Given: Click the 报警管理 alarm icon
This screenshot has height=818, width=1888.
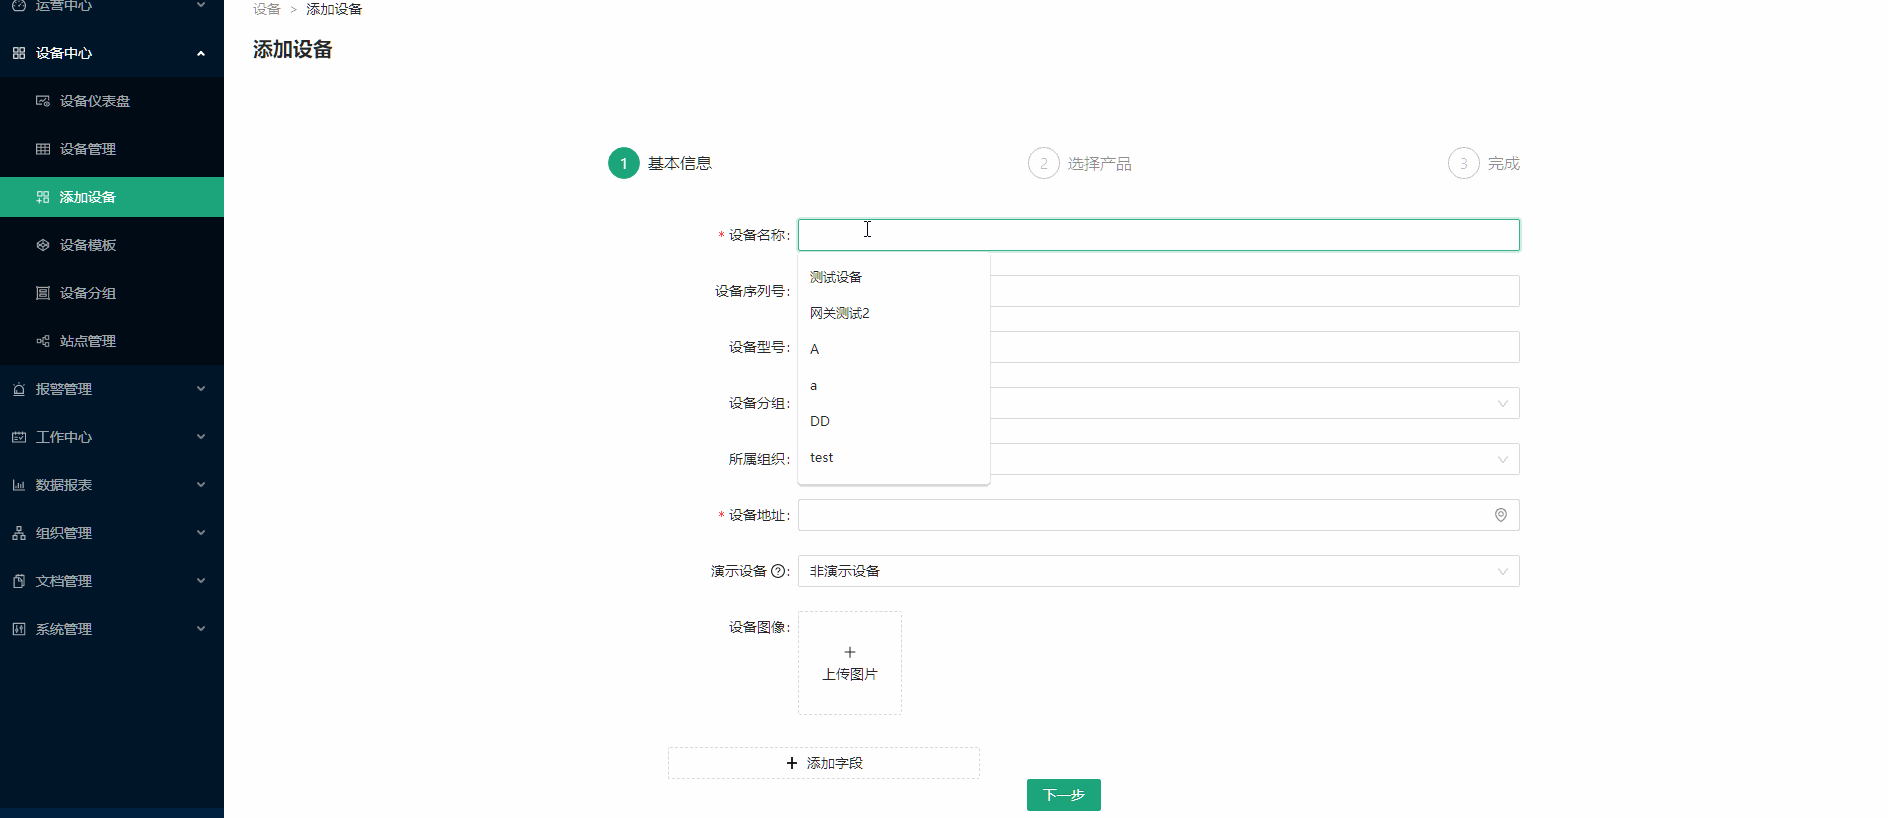Looking at the screenshot, I should point(19,389).
